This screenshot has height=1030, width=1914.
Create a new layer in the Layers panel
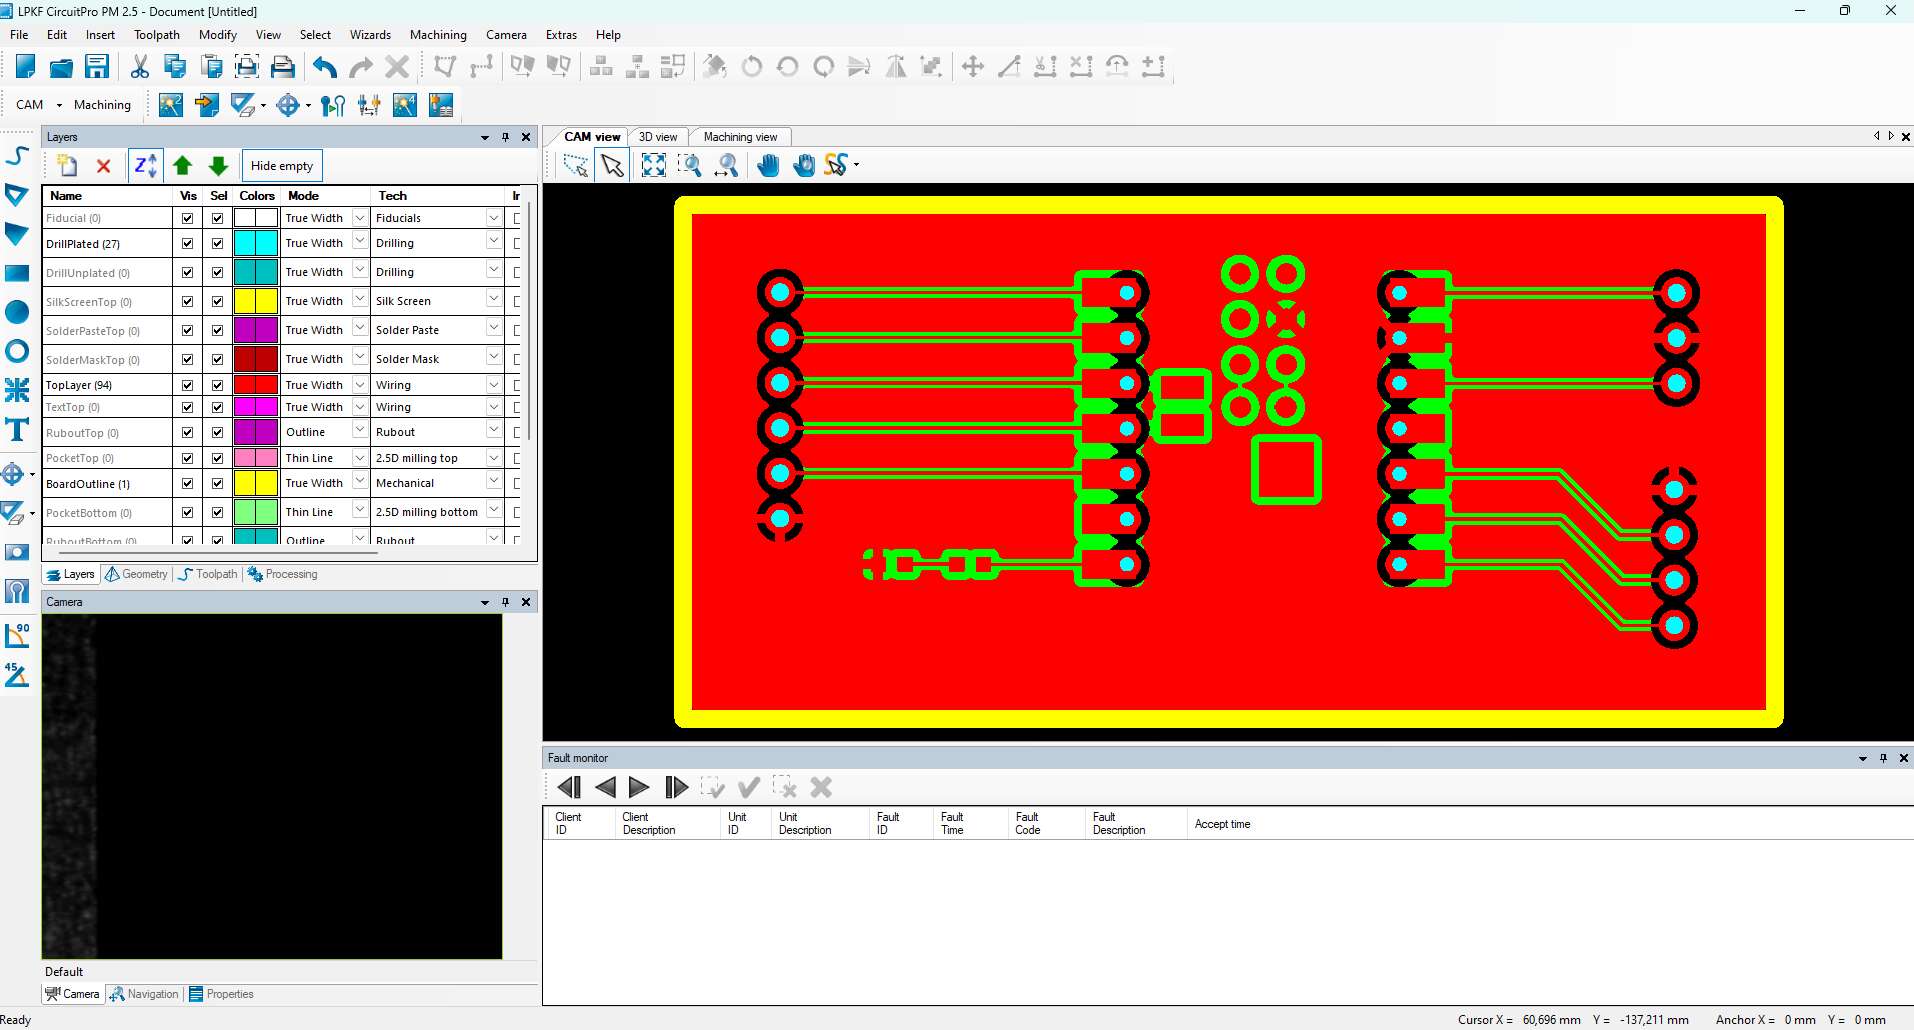(66, 165)
